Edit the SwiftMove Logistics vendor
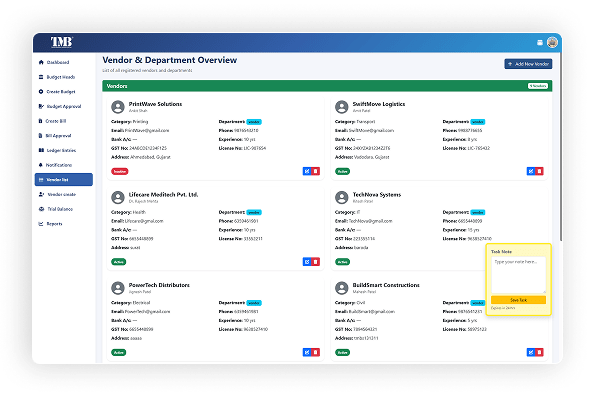Viewport: 591px width, 396px height. (531, 171)
